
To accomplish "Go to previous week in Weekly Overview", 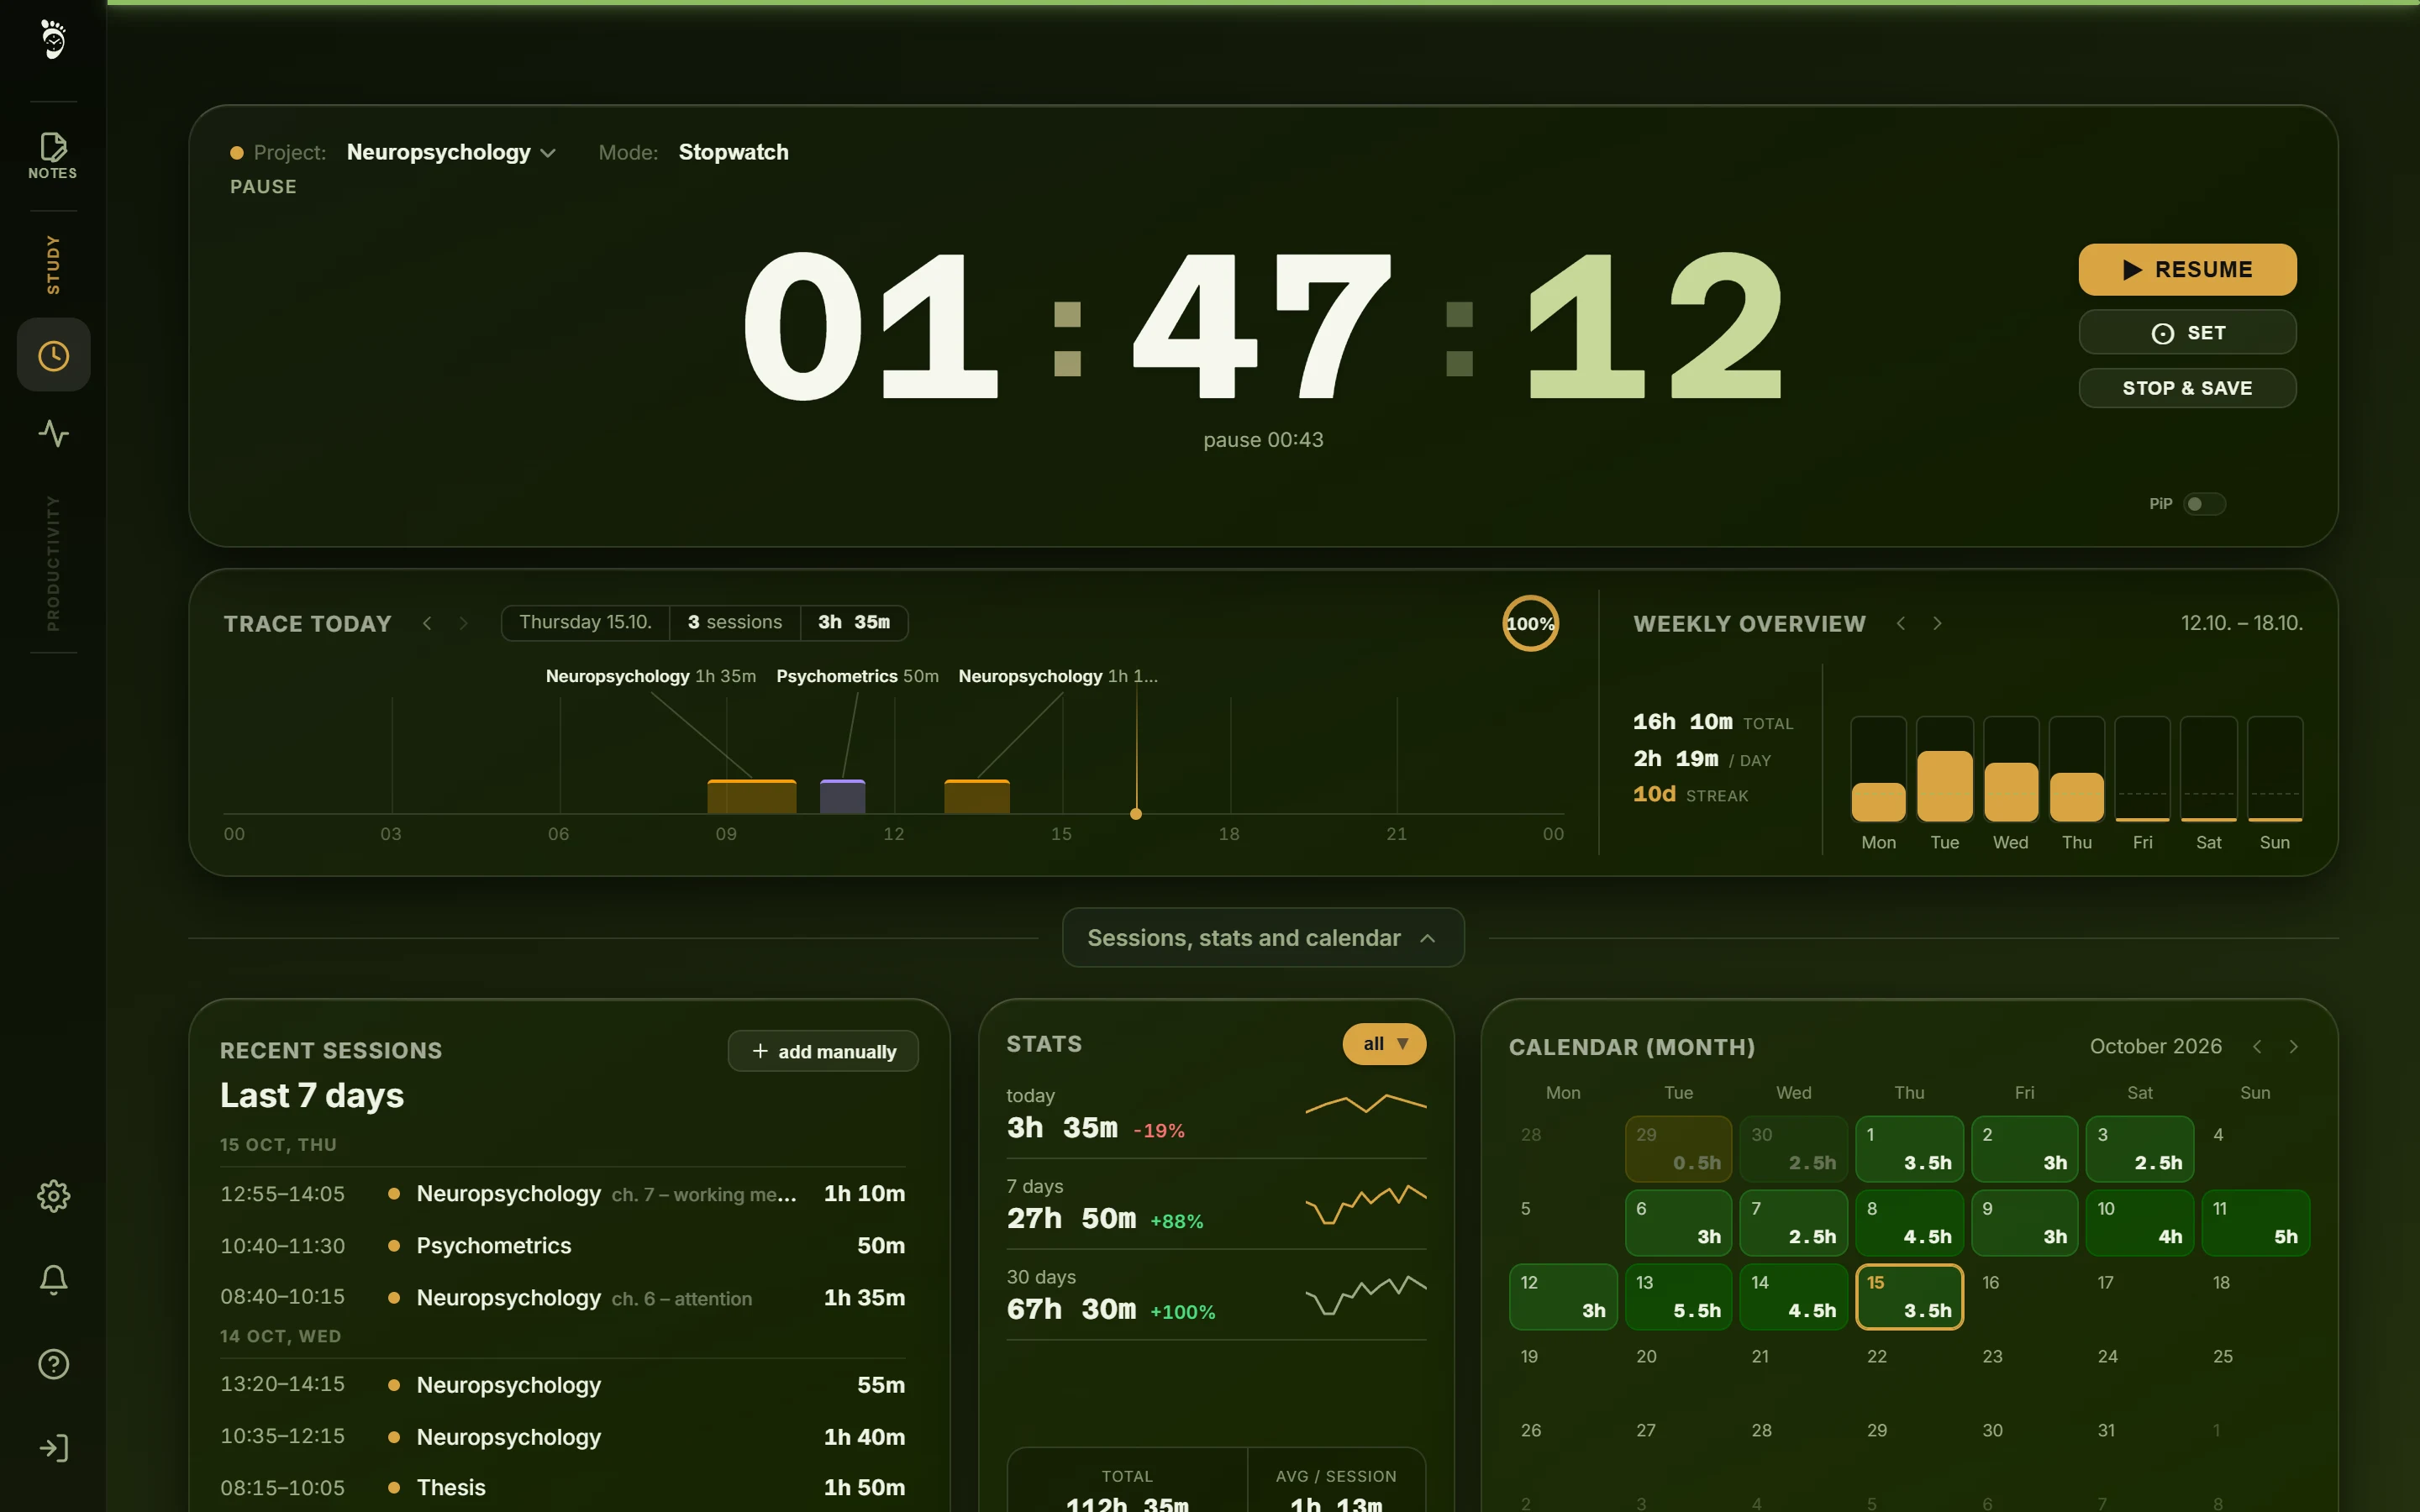I will click(x=1900, y=623).
